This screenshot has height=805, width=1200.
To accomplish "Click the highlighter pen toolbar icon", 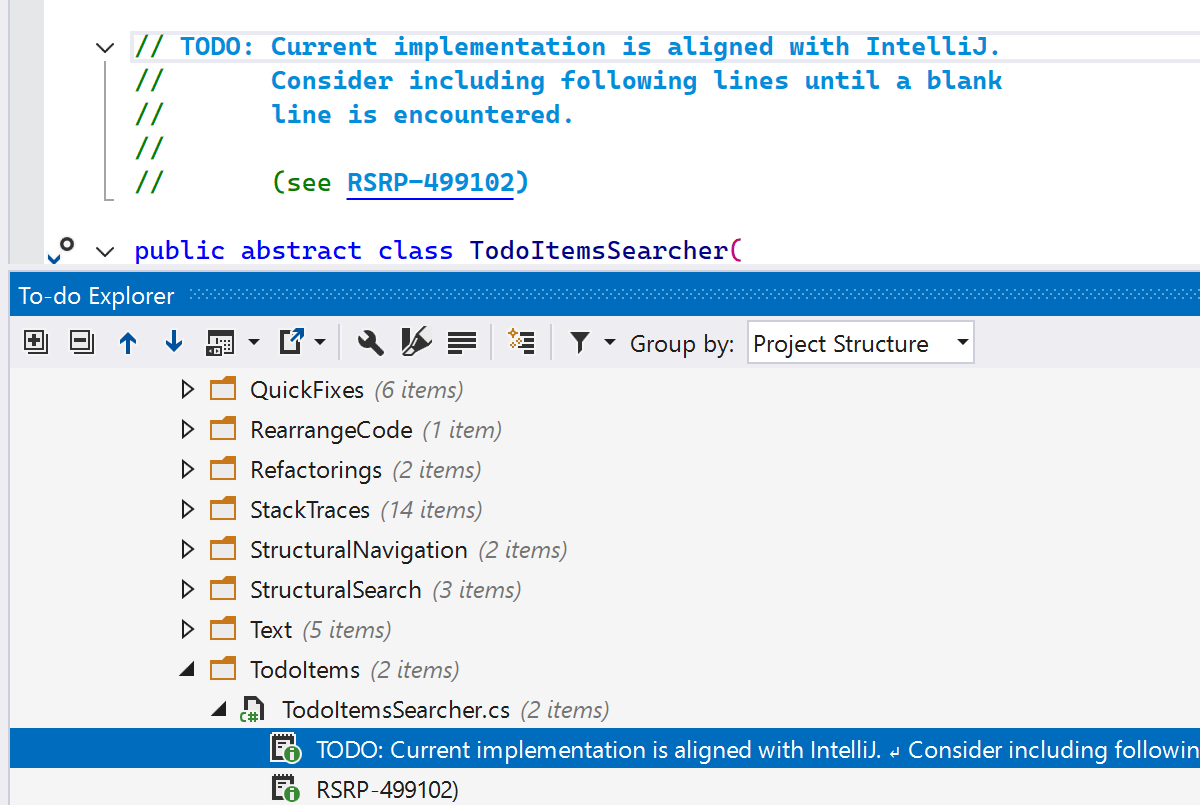I will [x=415, y=343].
